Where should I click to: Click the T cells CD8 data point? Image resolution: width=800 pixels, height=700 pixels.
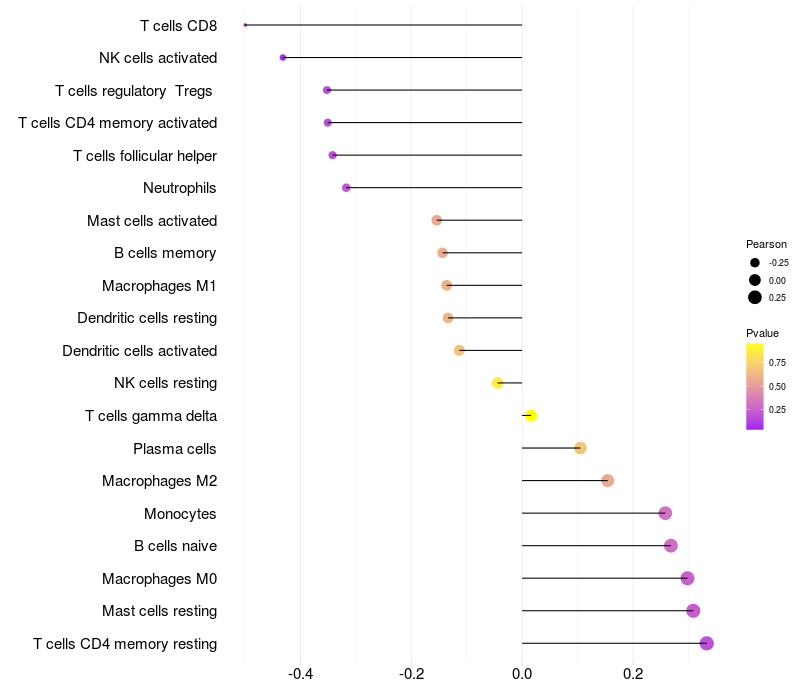[245, 25]
